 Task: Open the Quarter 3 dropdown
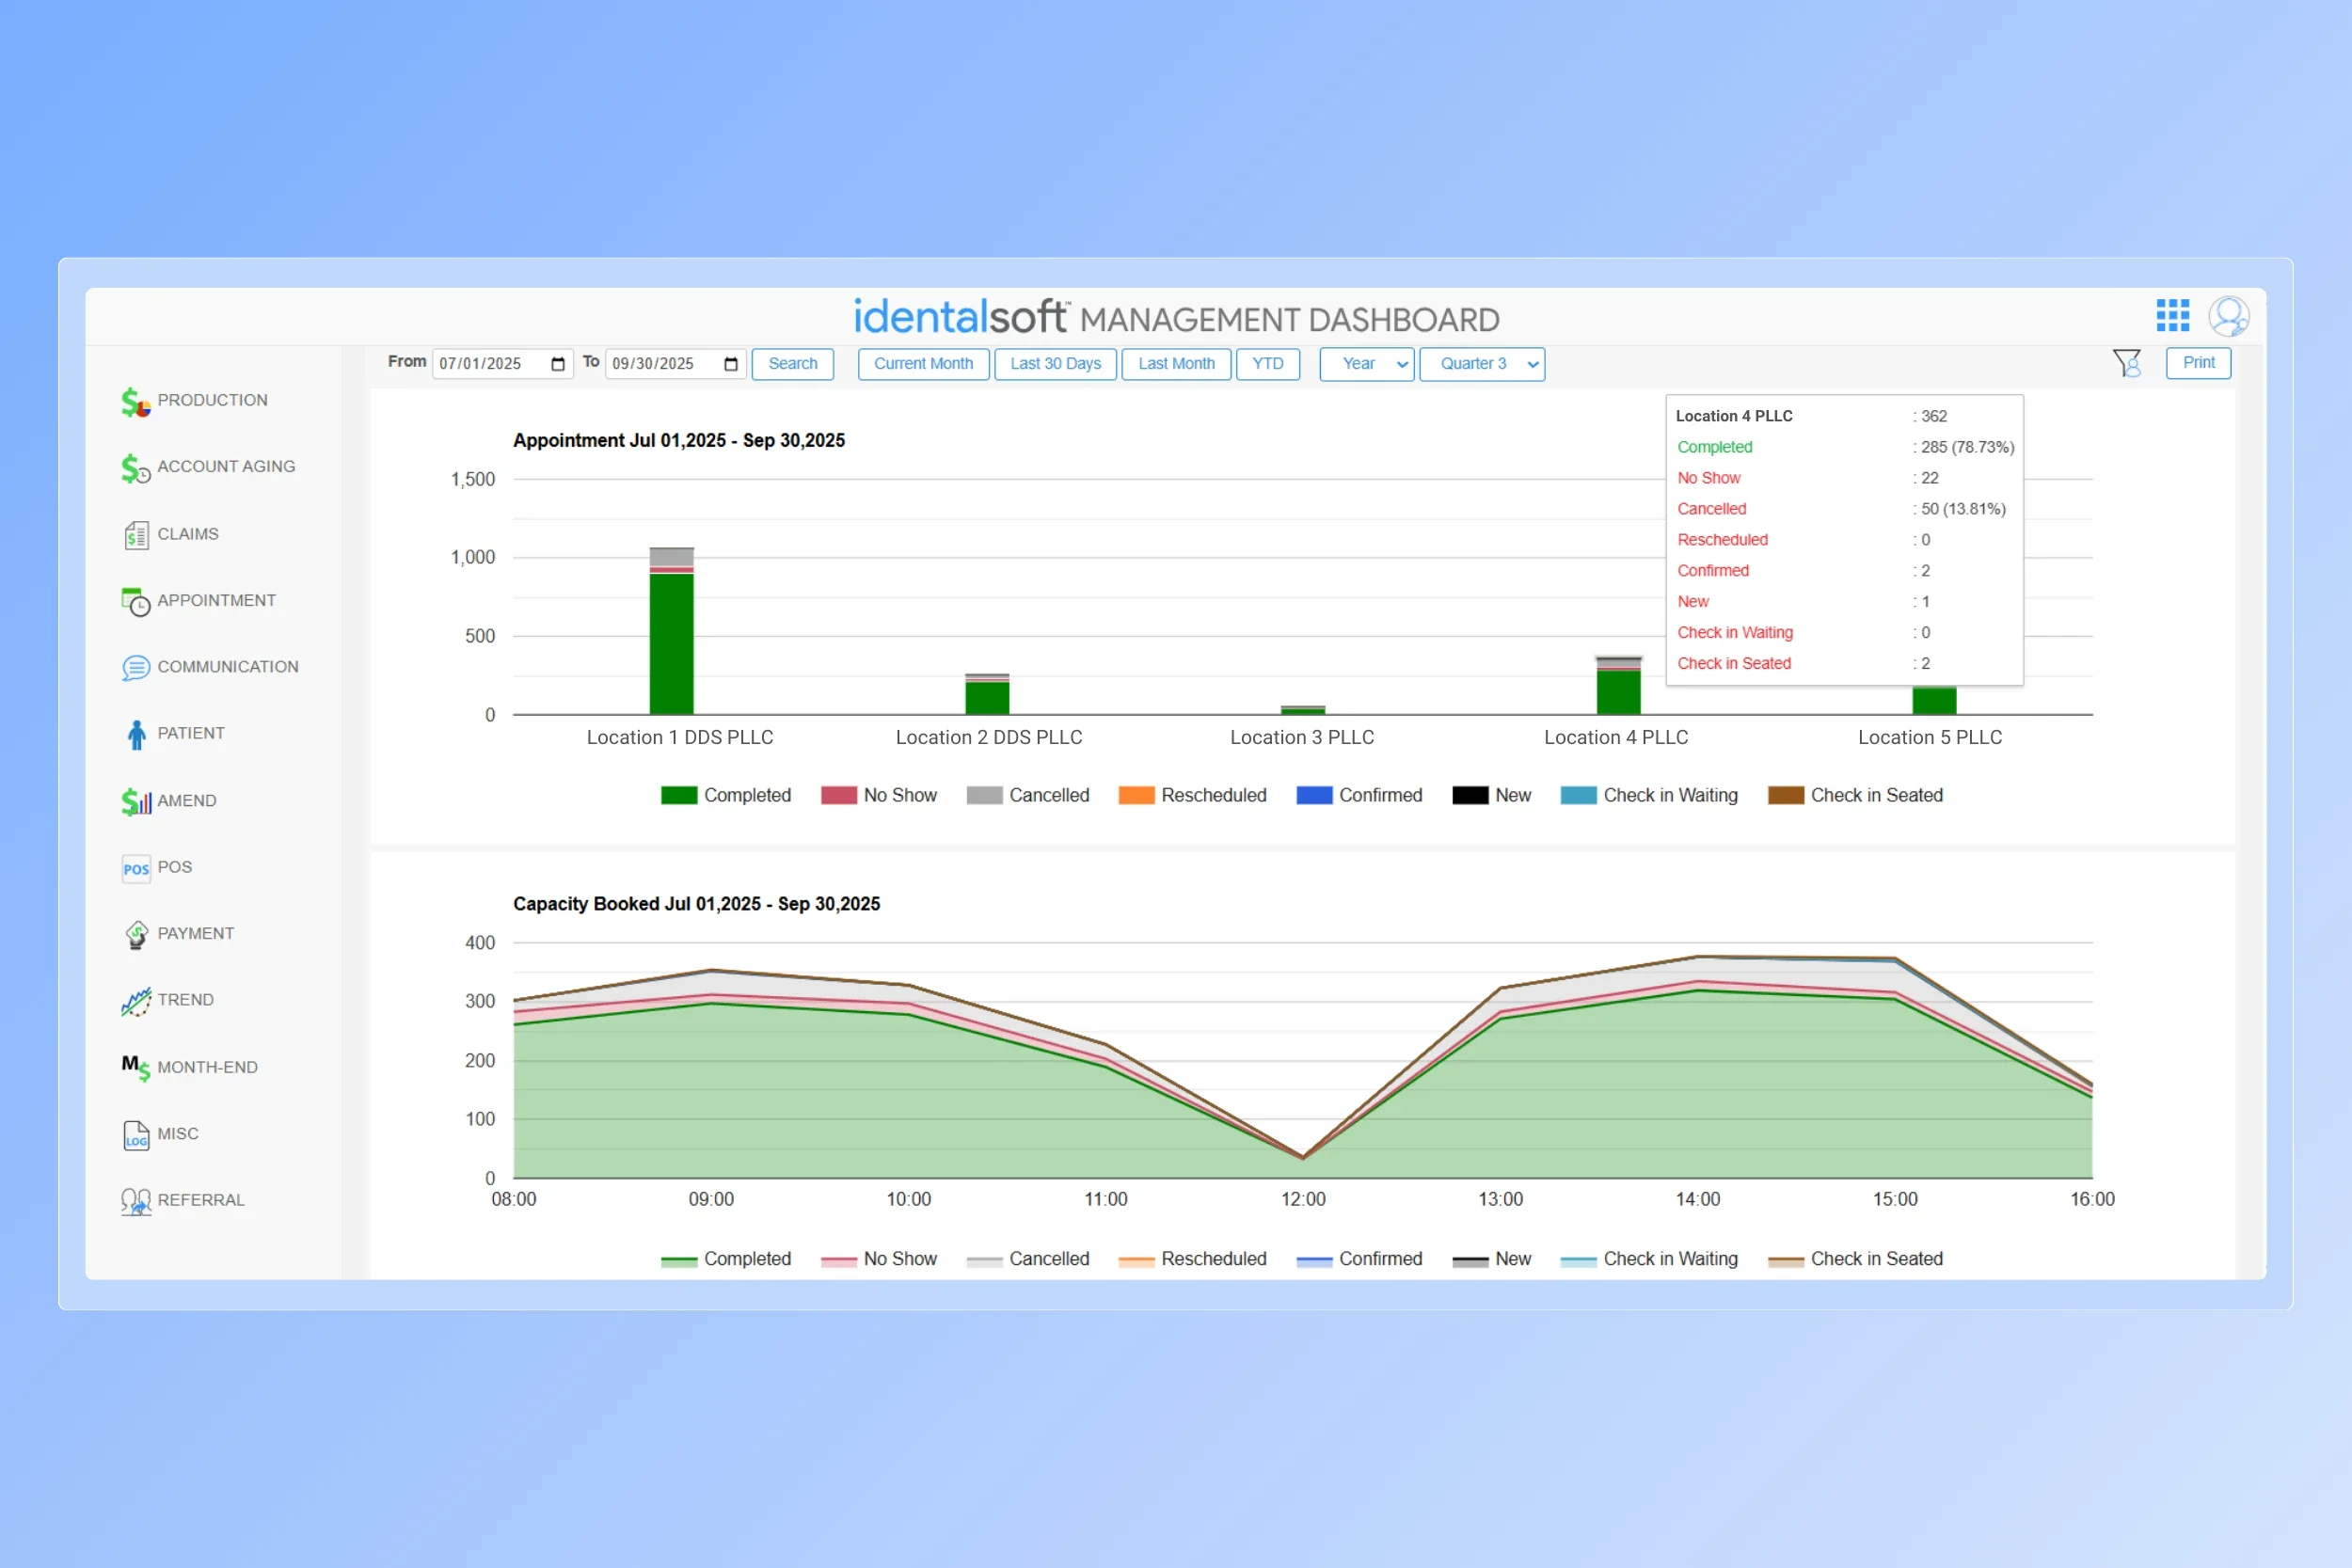tap(1481, 364)
